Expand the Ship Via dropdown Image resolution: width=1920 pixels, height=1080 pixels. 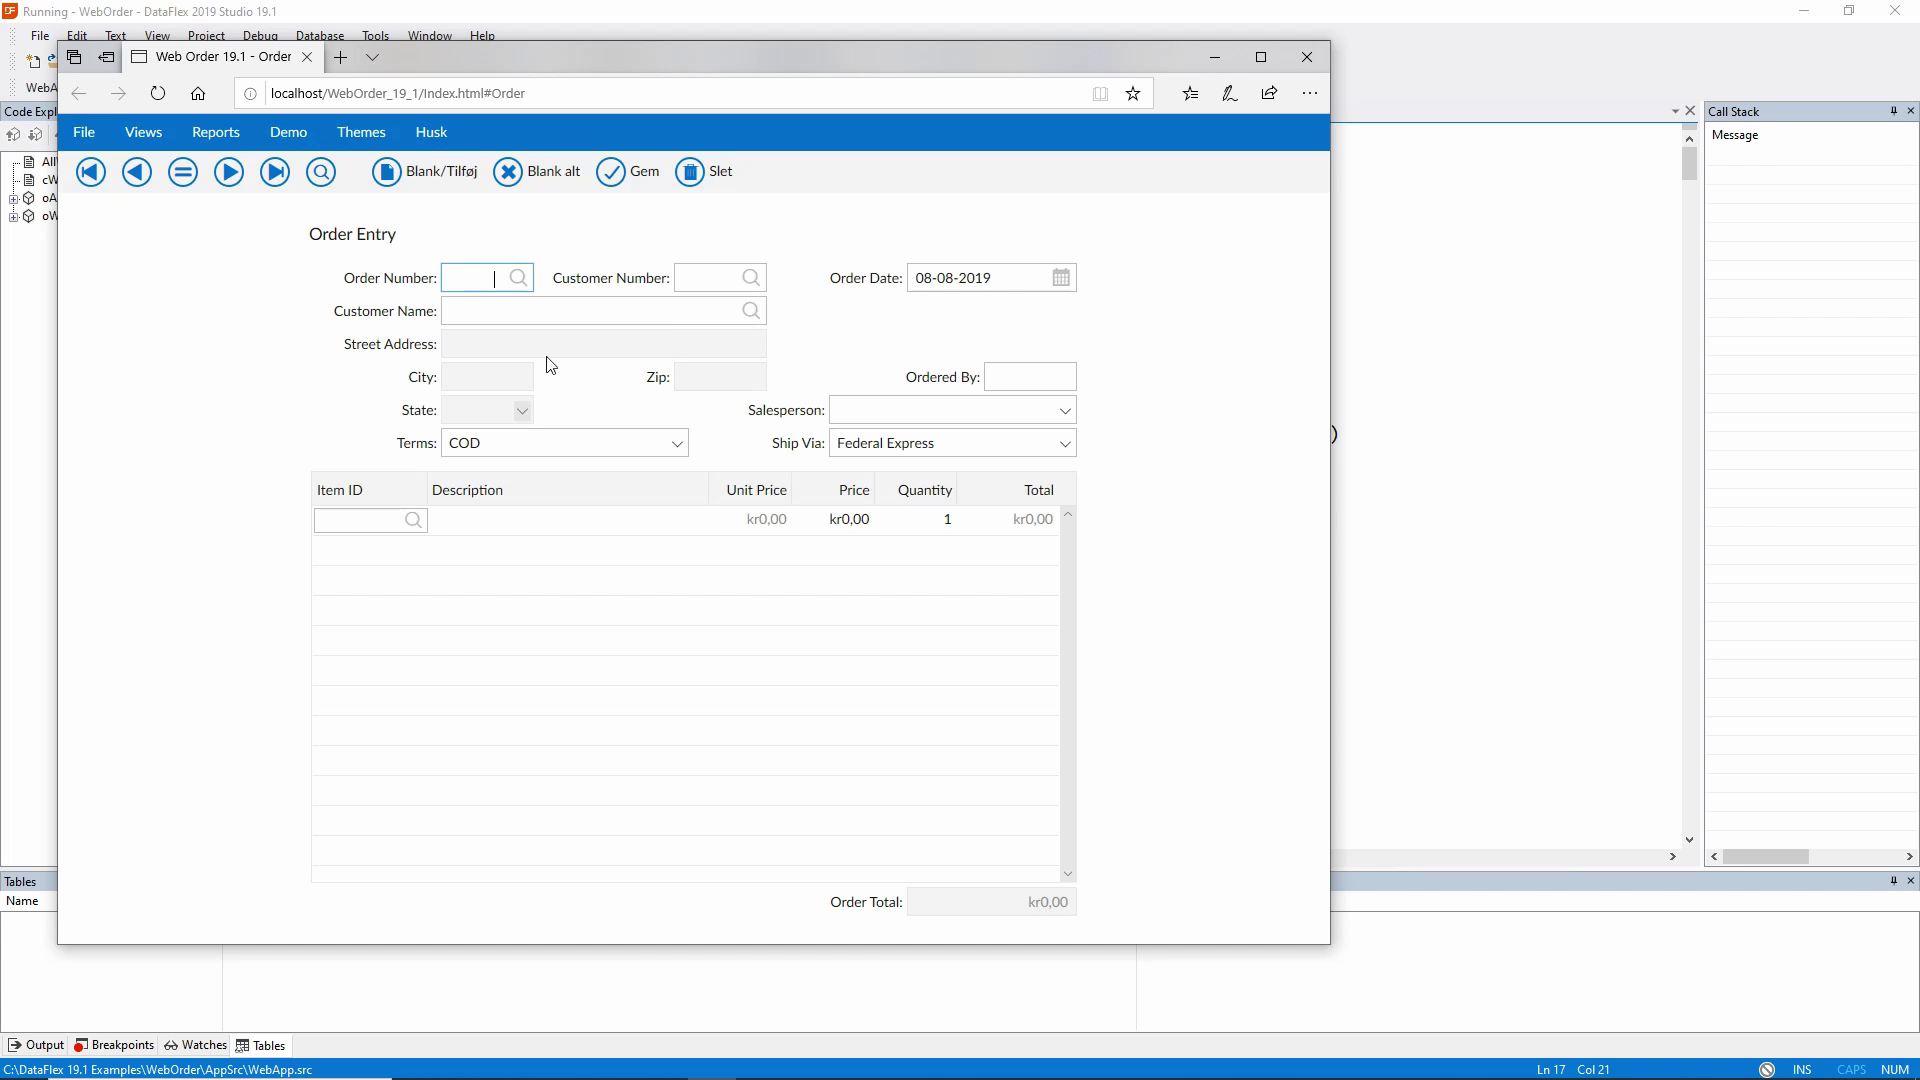click(x=1065, y=443)
